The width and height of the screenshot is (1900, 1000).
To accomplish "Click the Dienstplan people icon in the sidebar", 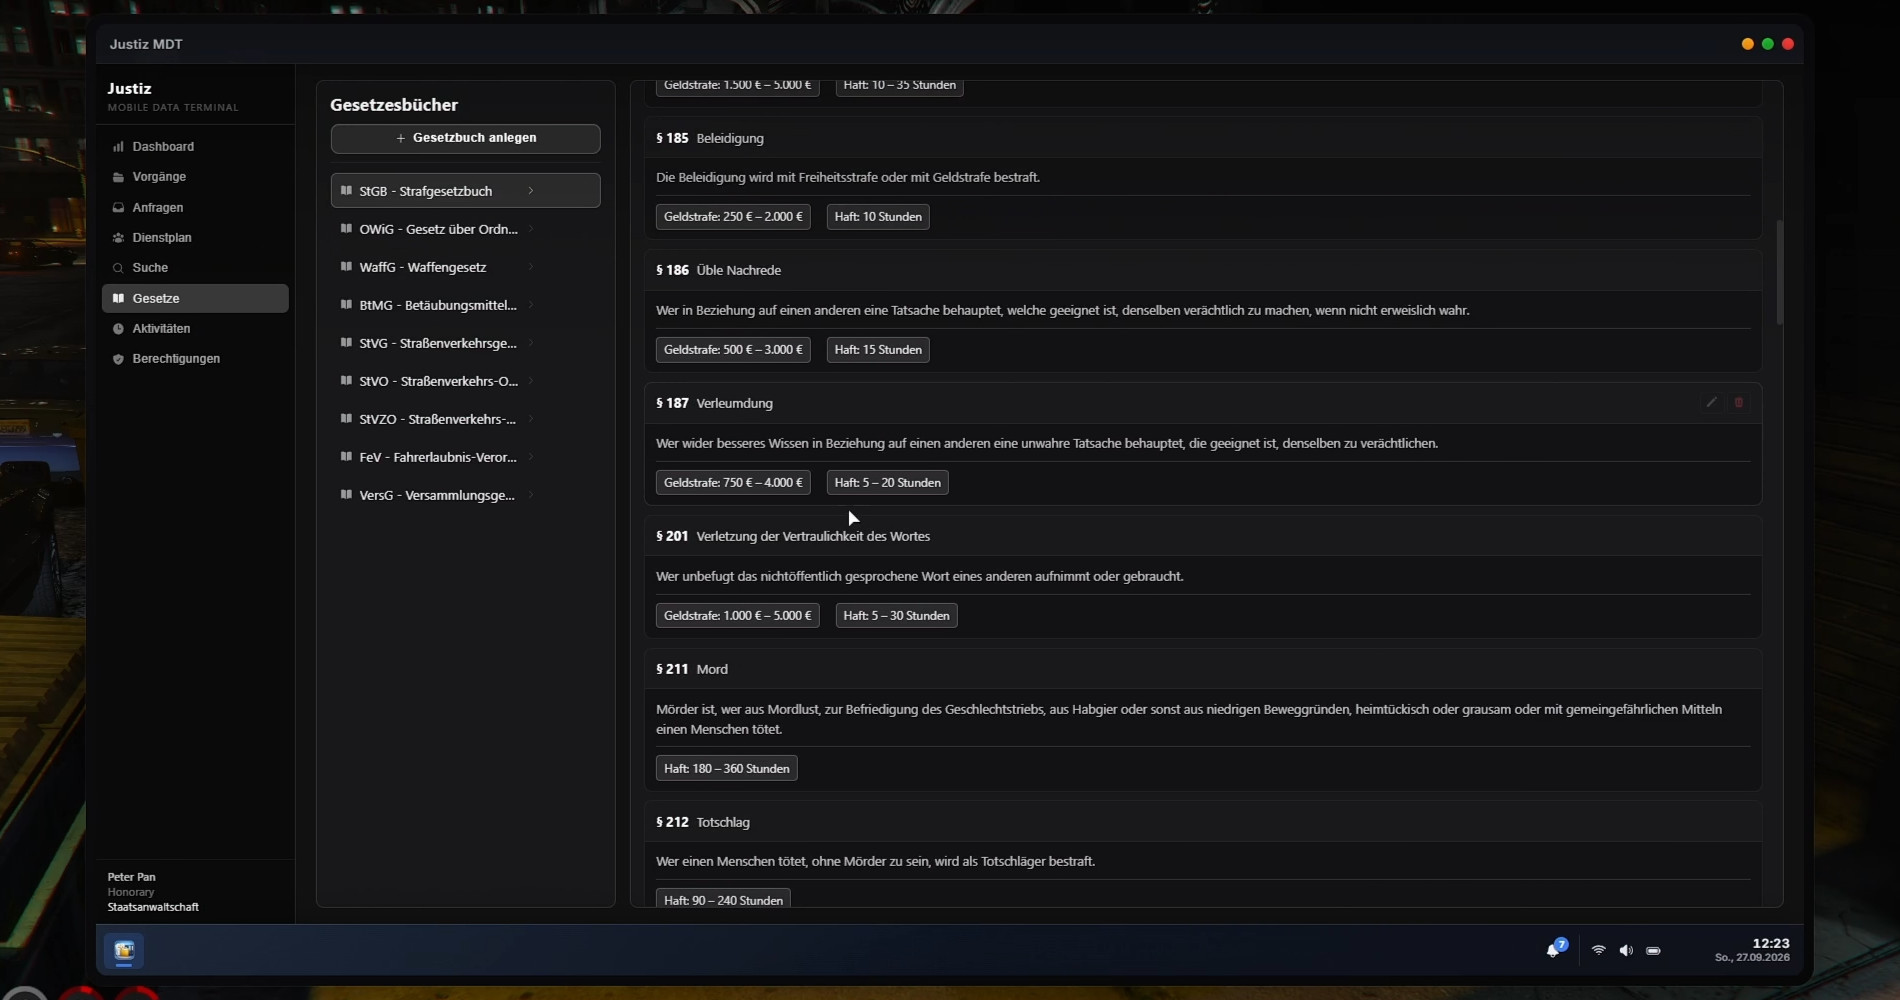I will pyautogui.click(x=118, y=238).
